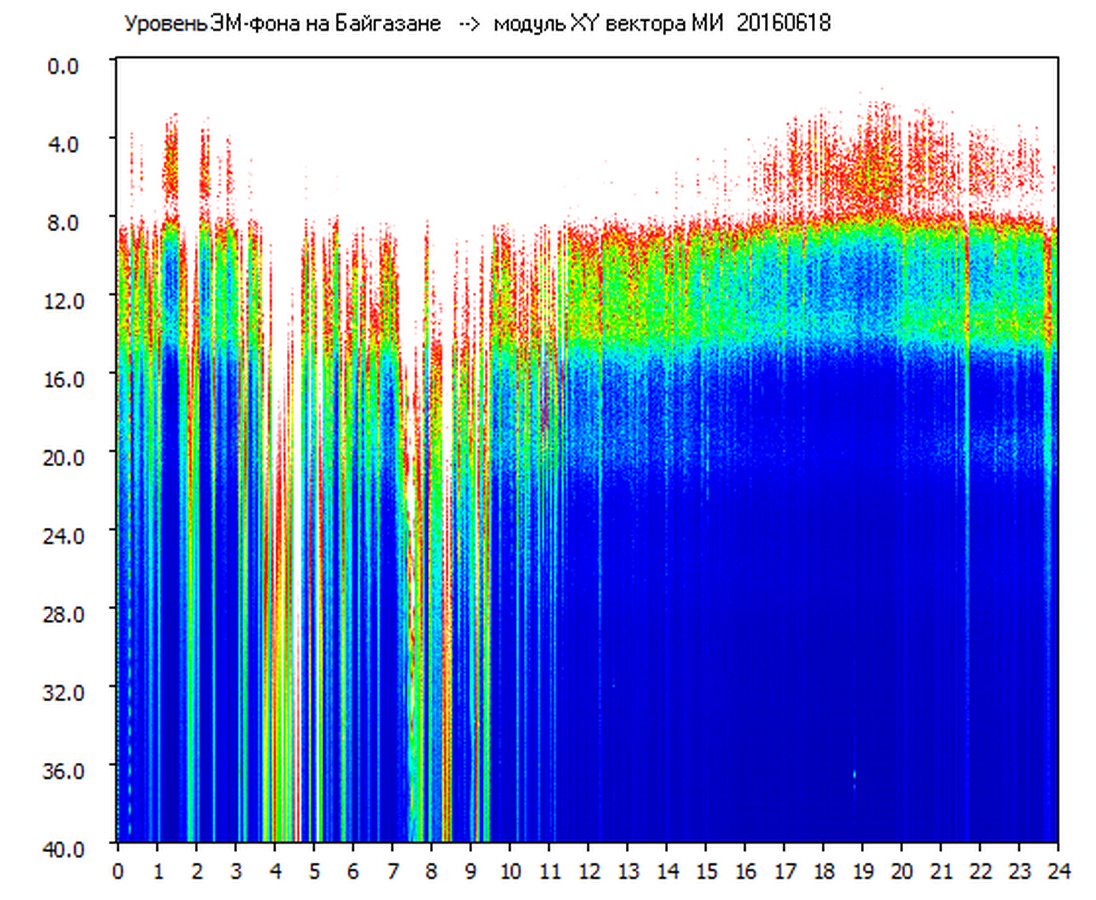Click the date 20160618 in the title
The width and height of the screenshot is (1096, 900).
pyautogui.click(x=783, y=24)
